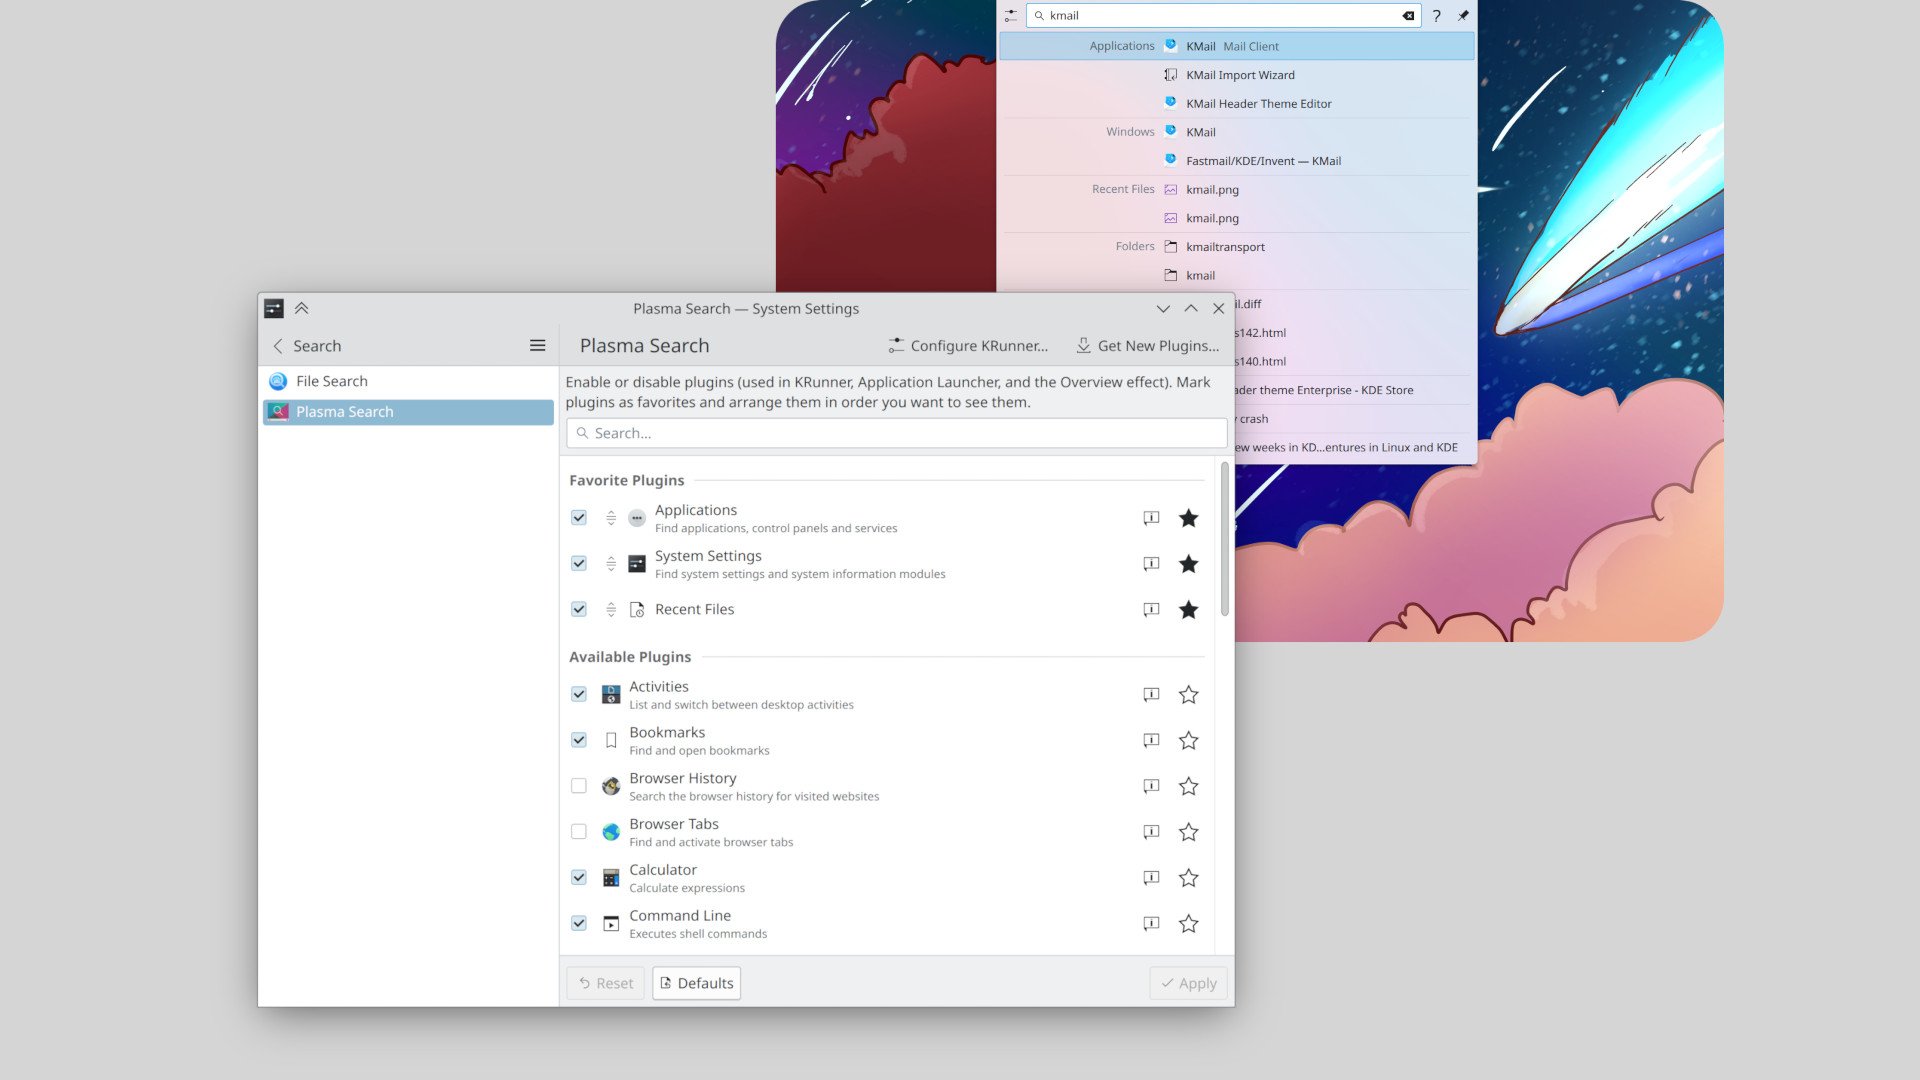Click the plugin list vertical scrollbar

[x=1225, y=540]
